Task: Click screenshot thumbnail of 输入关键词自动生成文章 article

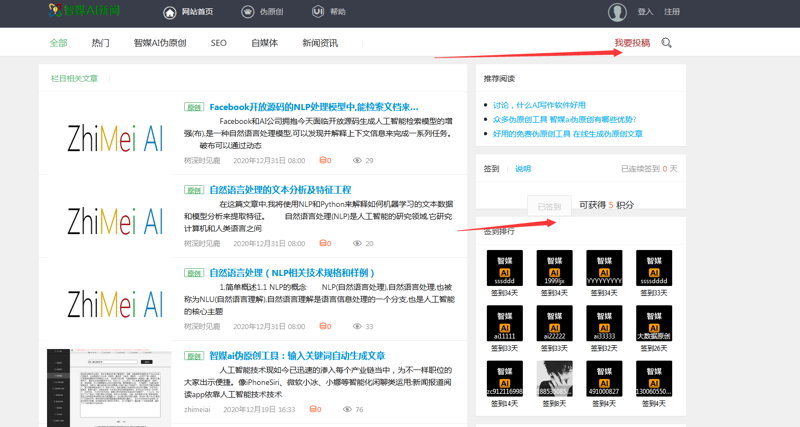Action: [x=109, y=388]
